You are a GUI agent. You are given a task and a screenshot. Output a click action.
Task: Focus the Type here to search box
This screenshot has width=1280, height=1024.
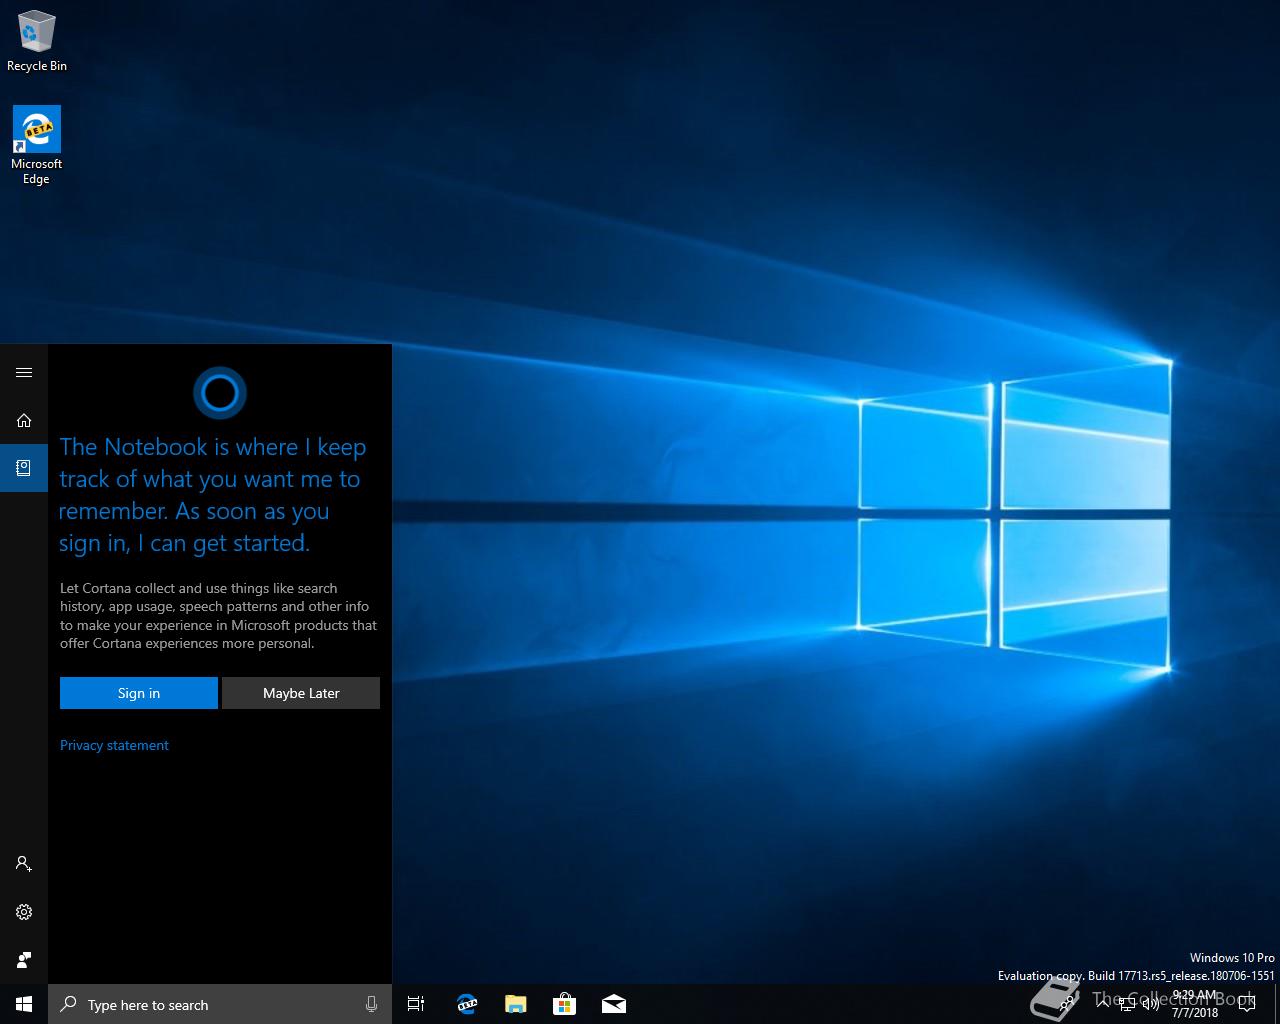coord(220,1004)
